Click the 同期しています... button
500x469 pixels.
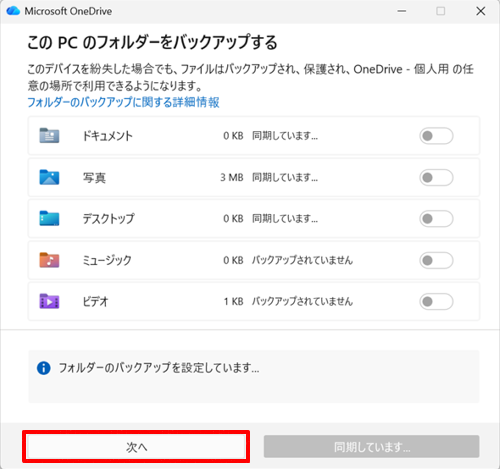point(372,447)
